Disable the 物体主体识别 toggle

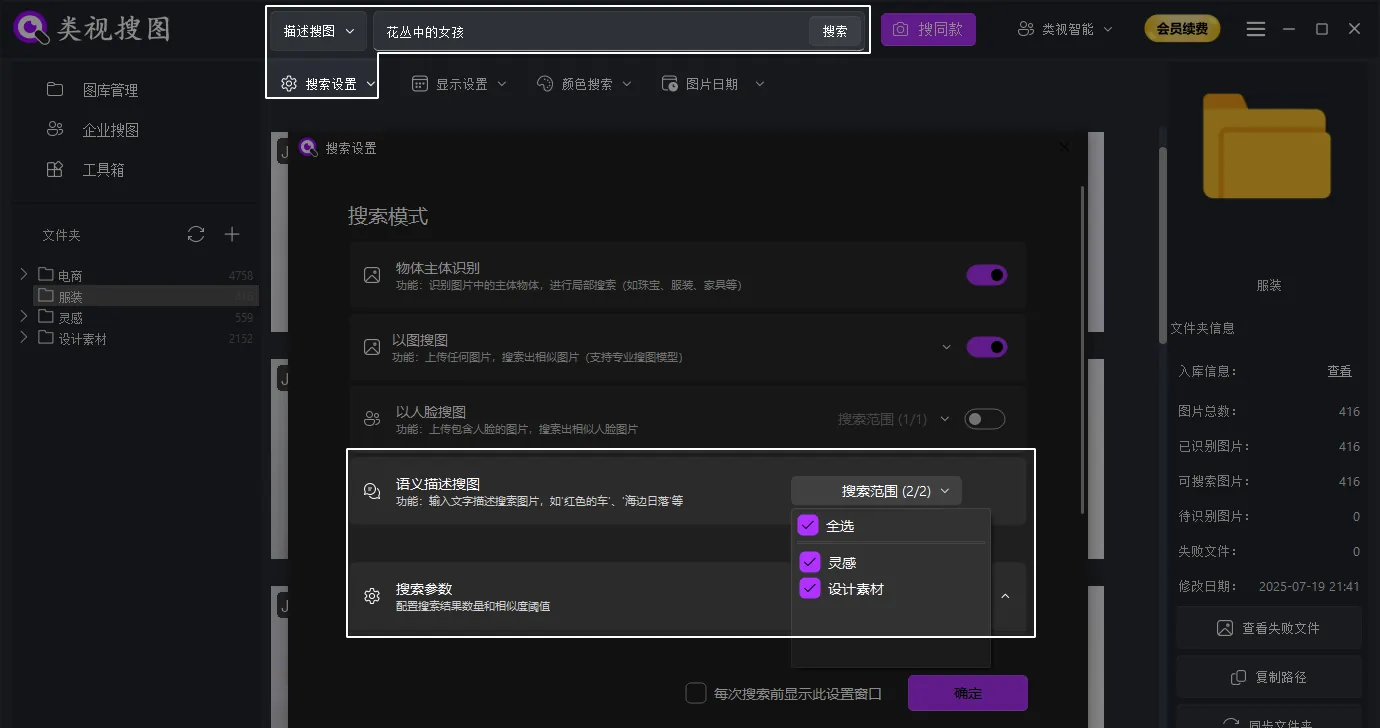click(x=987, y=274)
